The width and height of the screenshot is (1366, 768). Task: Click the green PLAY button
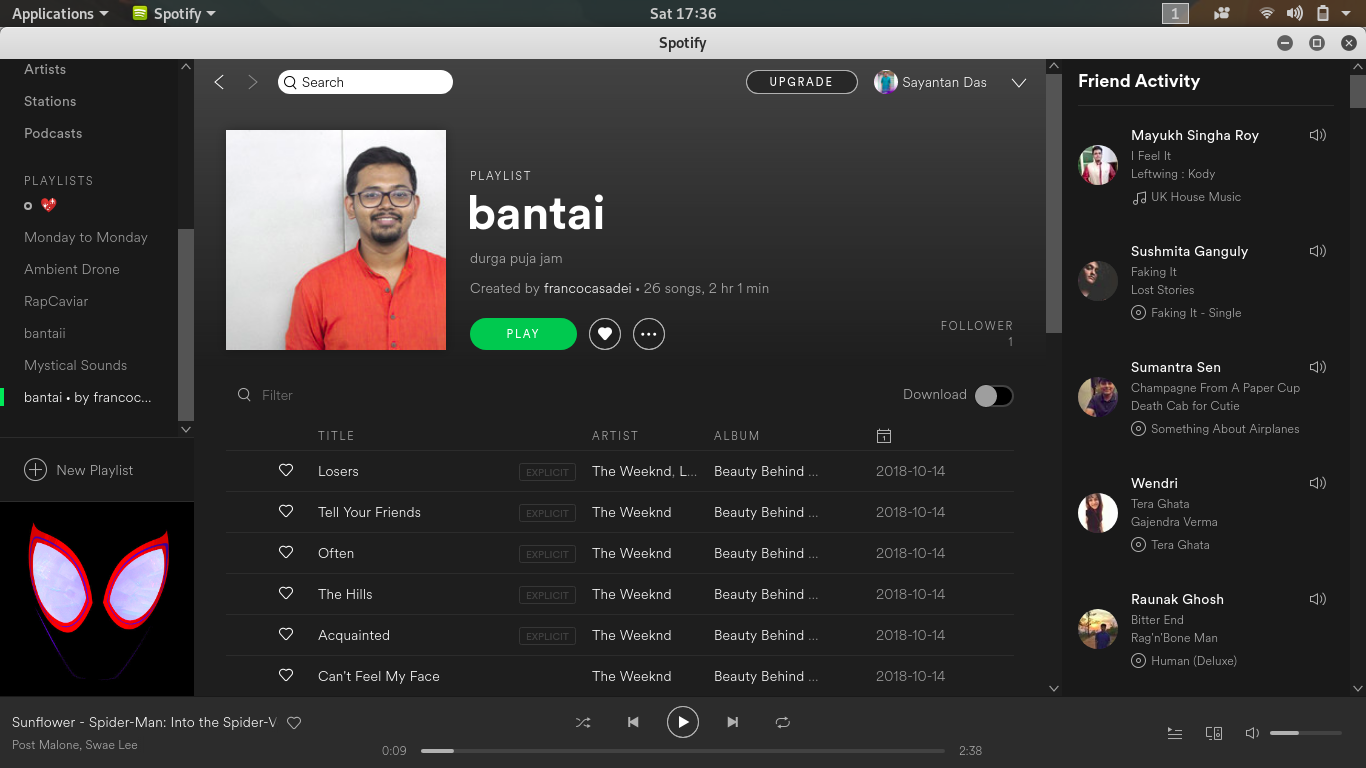click(x=523, y=334)
